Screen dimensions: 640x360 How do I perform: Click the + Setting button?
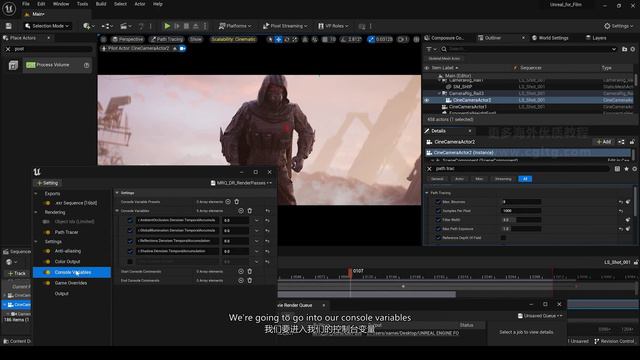pyautogui.click(x=48, y=183)
